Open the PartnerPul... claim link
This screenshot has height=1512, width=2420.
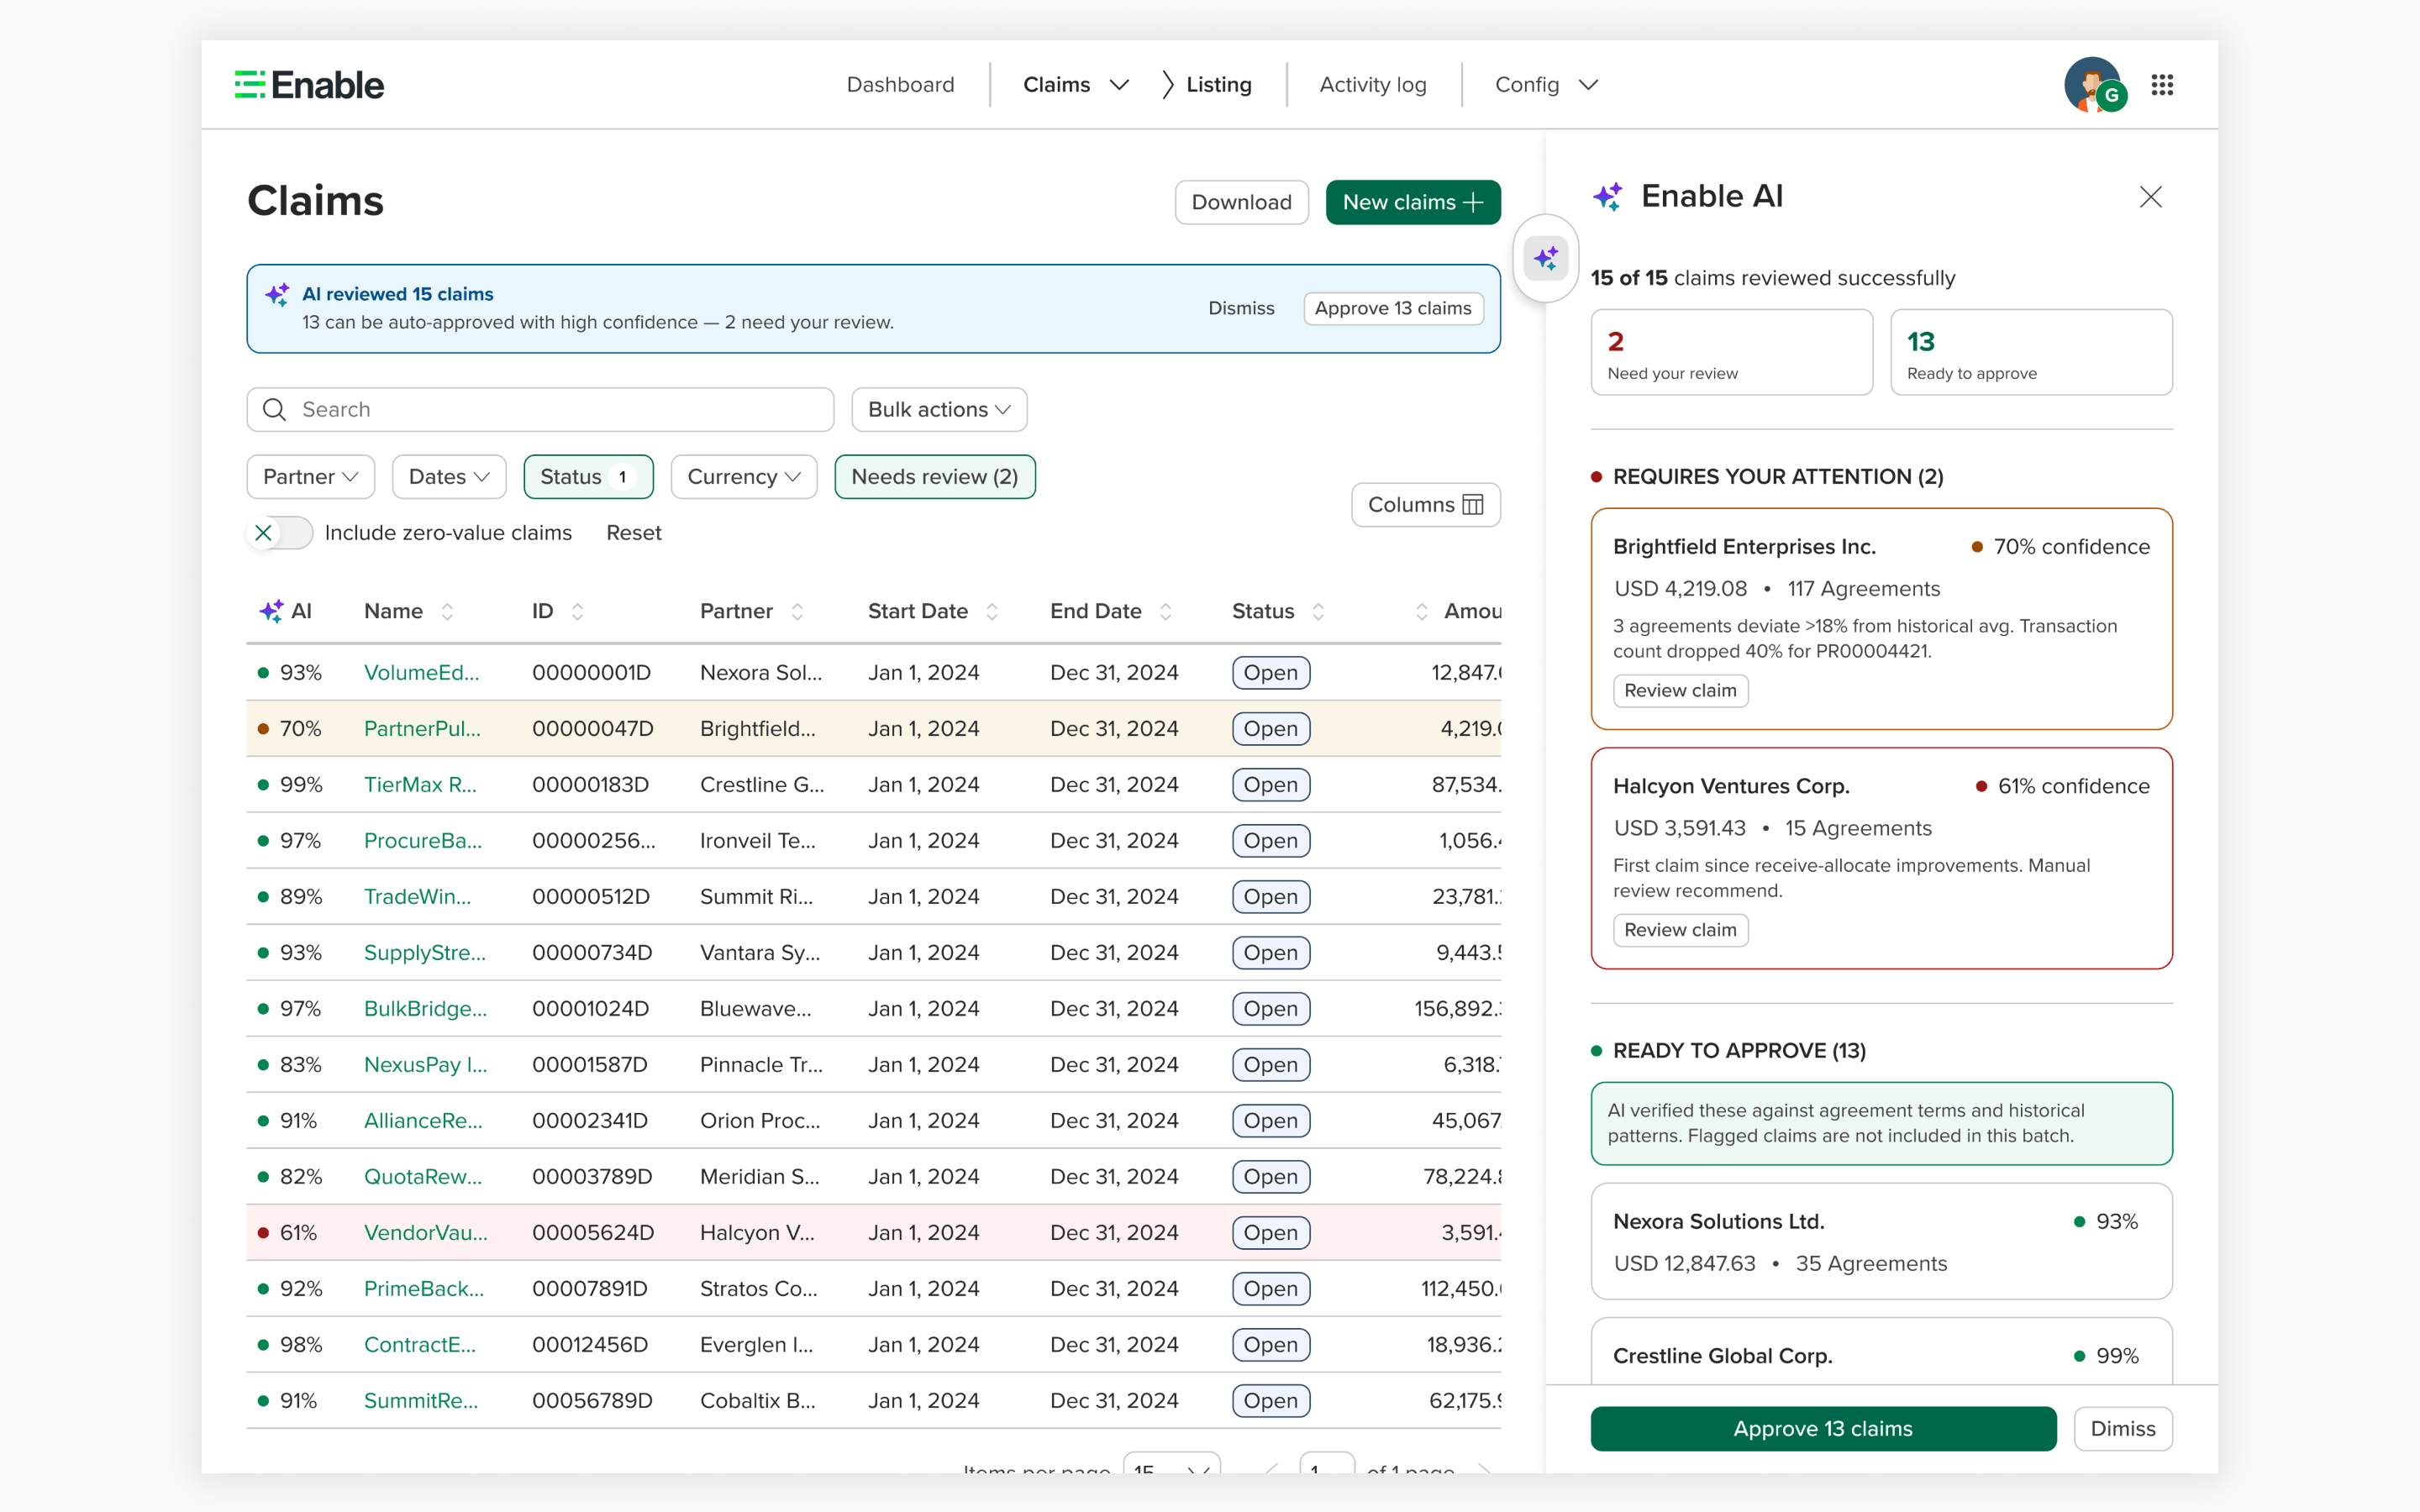click(422, 729)
